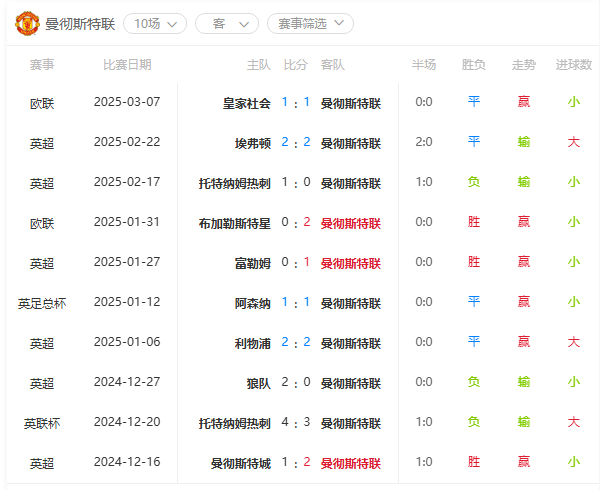600x490 pixels.
Task: Click the 英足总杯 competition label
Action: click(x=42, y=303)
